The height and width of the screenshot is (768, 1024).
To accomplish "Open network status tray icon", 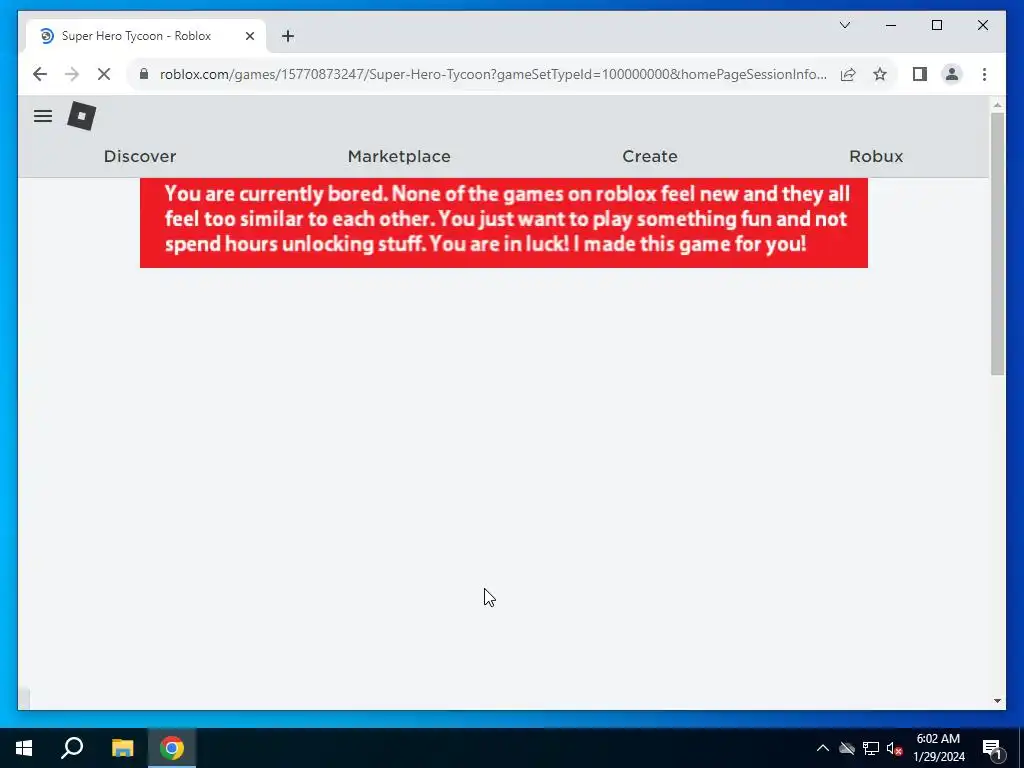I will pos(871,748).
